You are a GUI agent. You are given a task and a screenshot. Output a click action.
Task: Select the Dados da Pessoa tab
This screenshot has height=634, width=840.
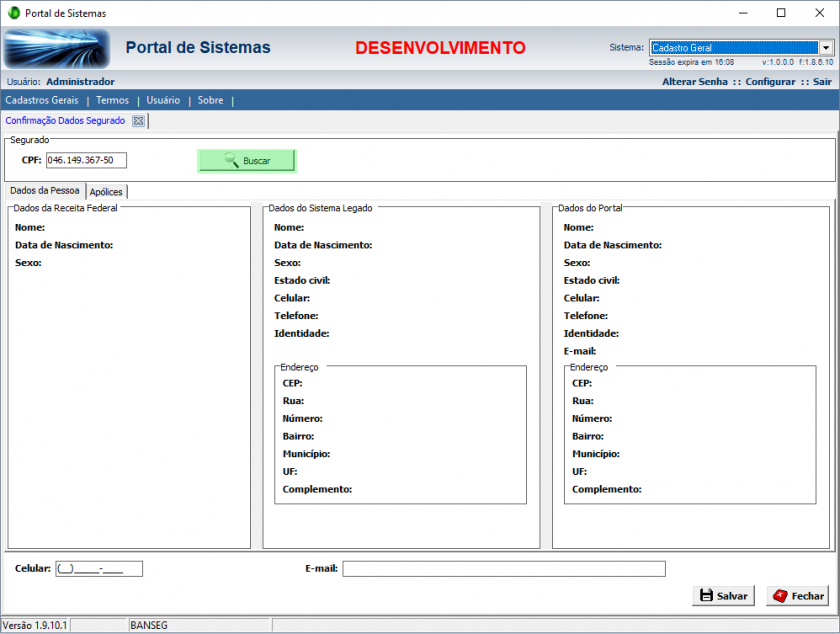point(44,191)
